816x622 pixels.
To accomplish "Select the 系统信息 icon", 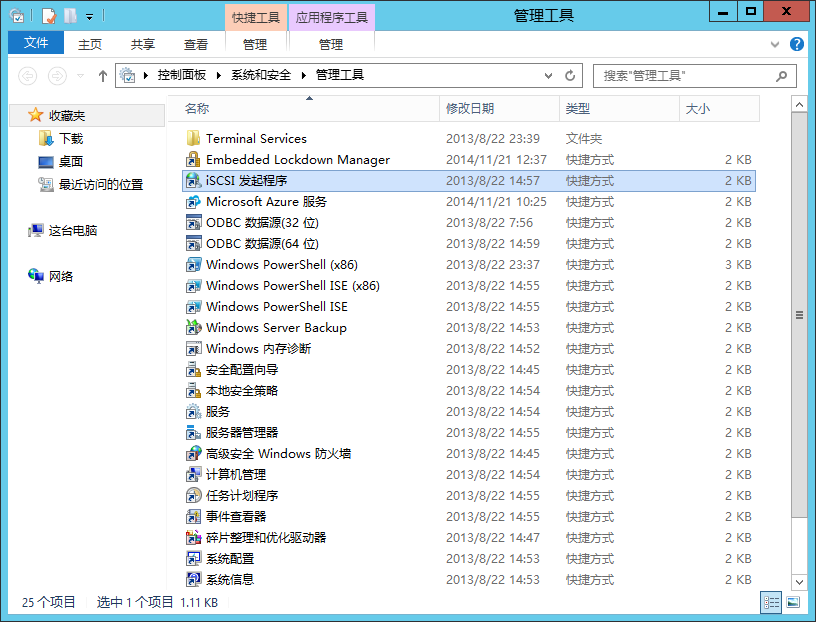I will pos(193,579).
